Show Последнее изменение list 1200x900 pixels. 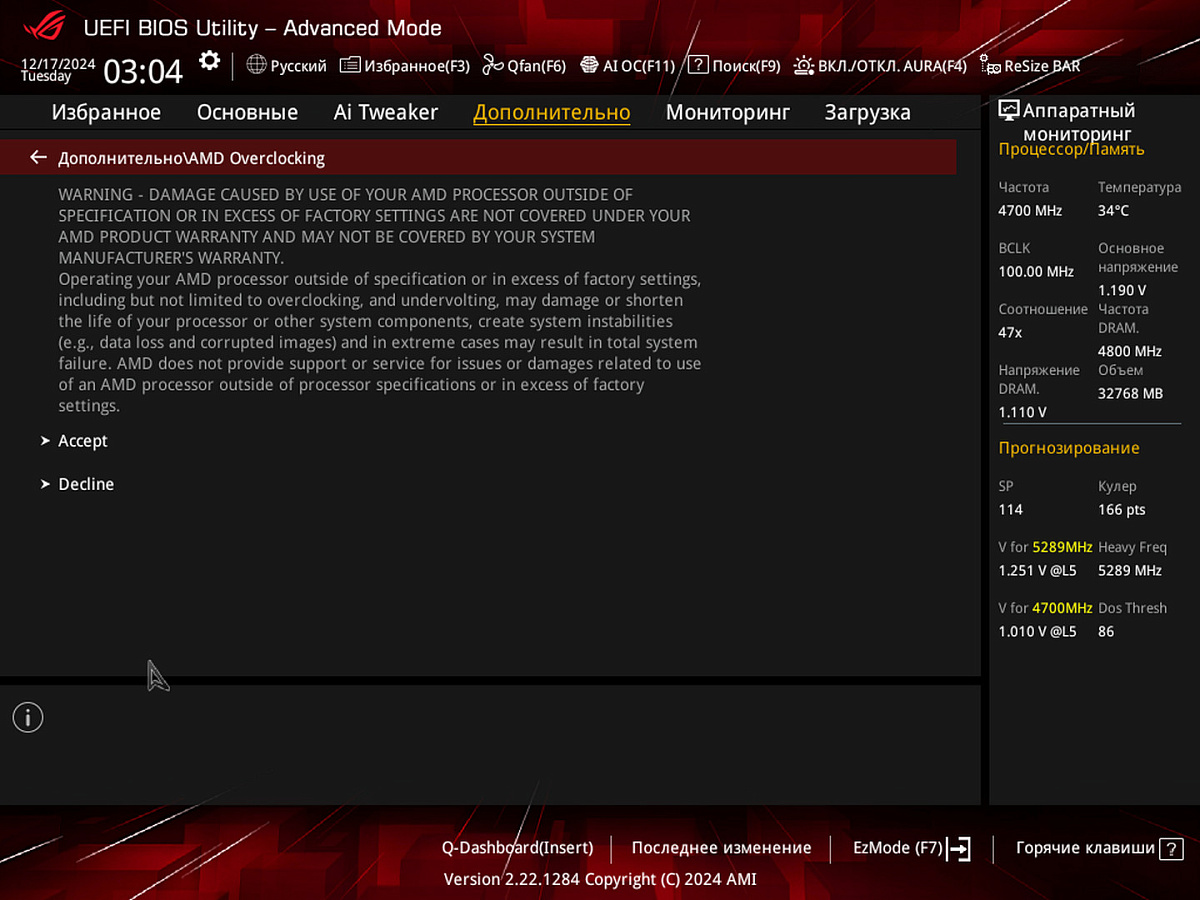pos(721,848)
